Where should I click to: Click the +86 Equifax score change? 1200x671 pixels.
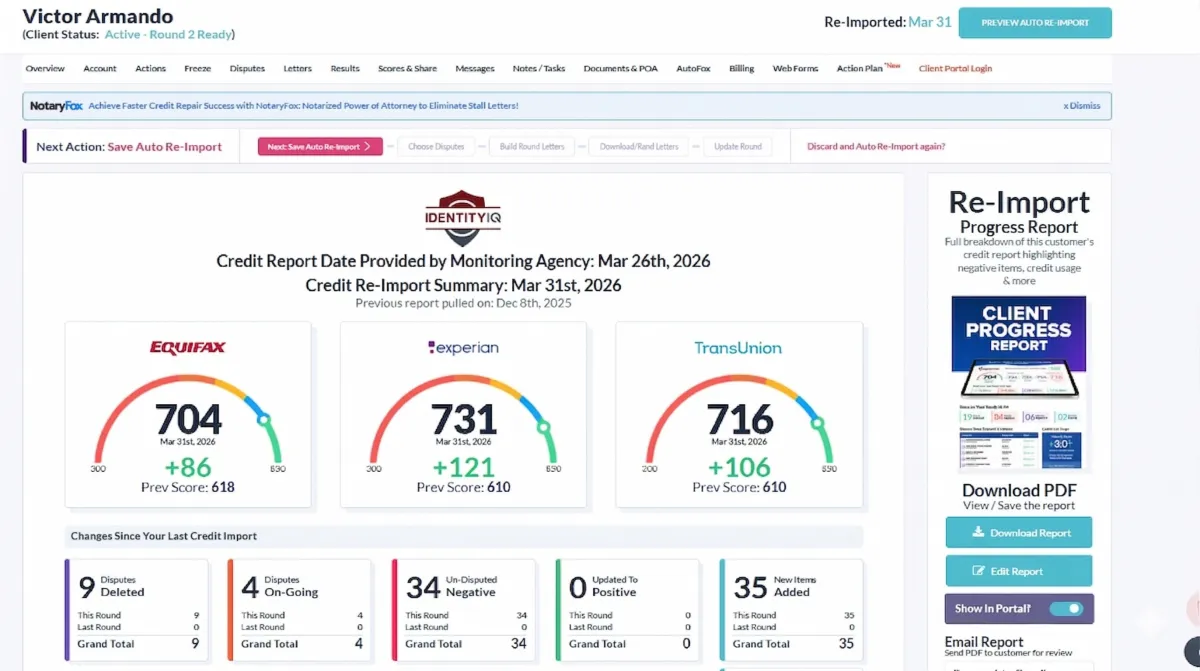pos(188,467)
